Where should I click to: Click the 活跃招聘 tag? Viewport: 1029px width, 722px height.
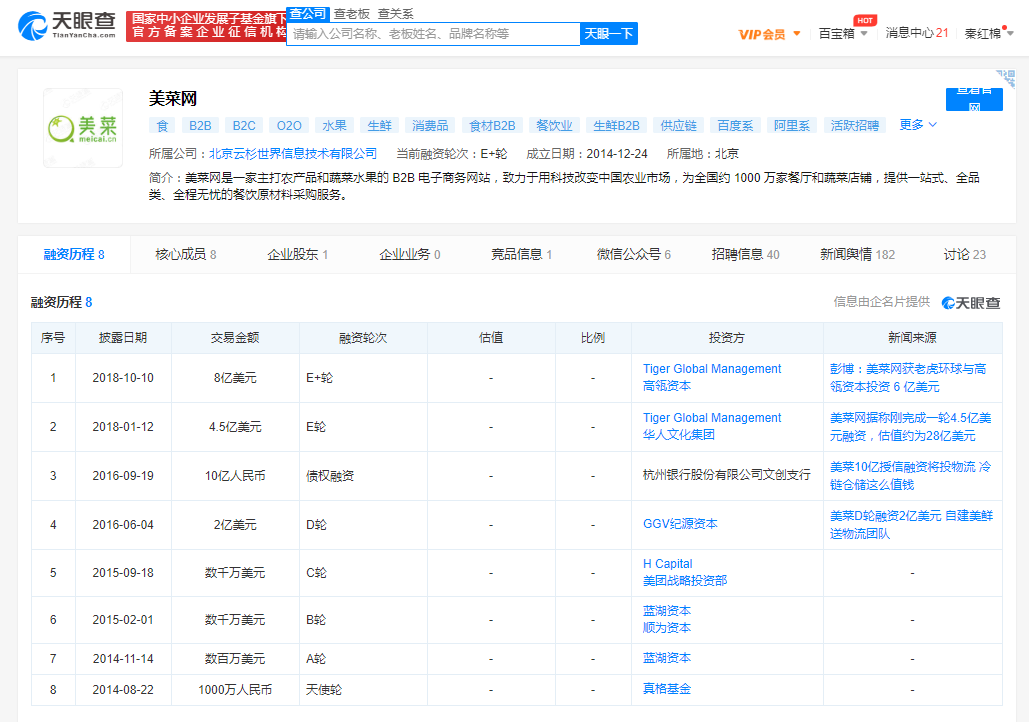(x=854, y=125)
